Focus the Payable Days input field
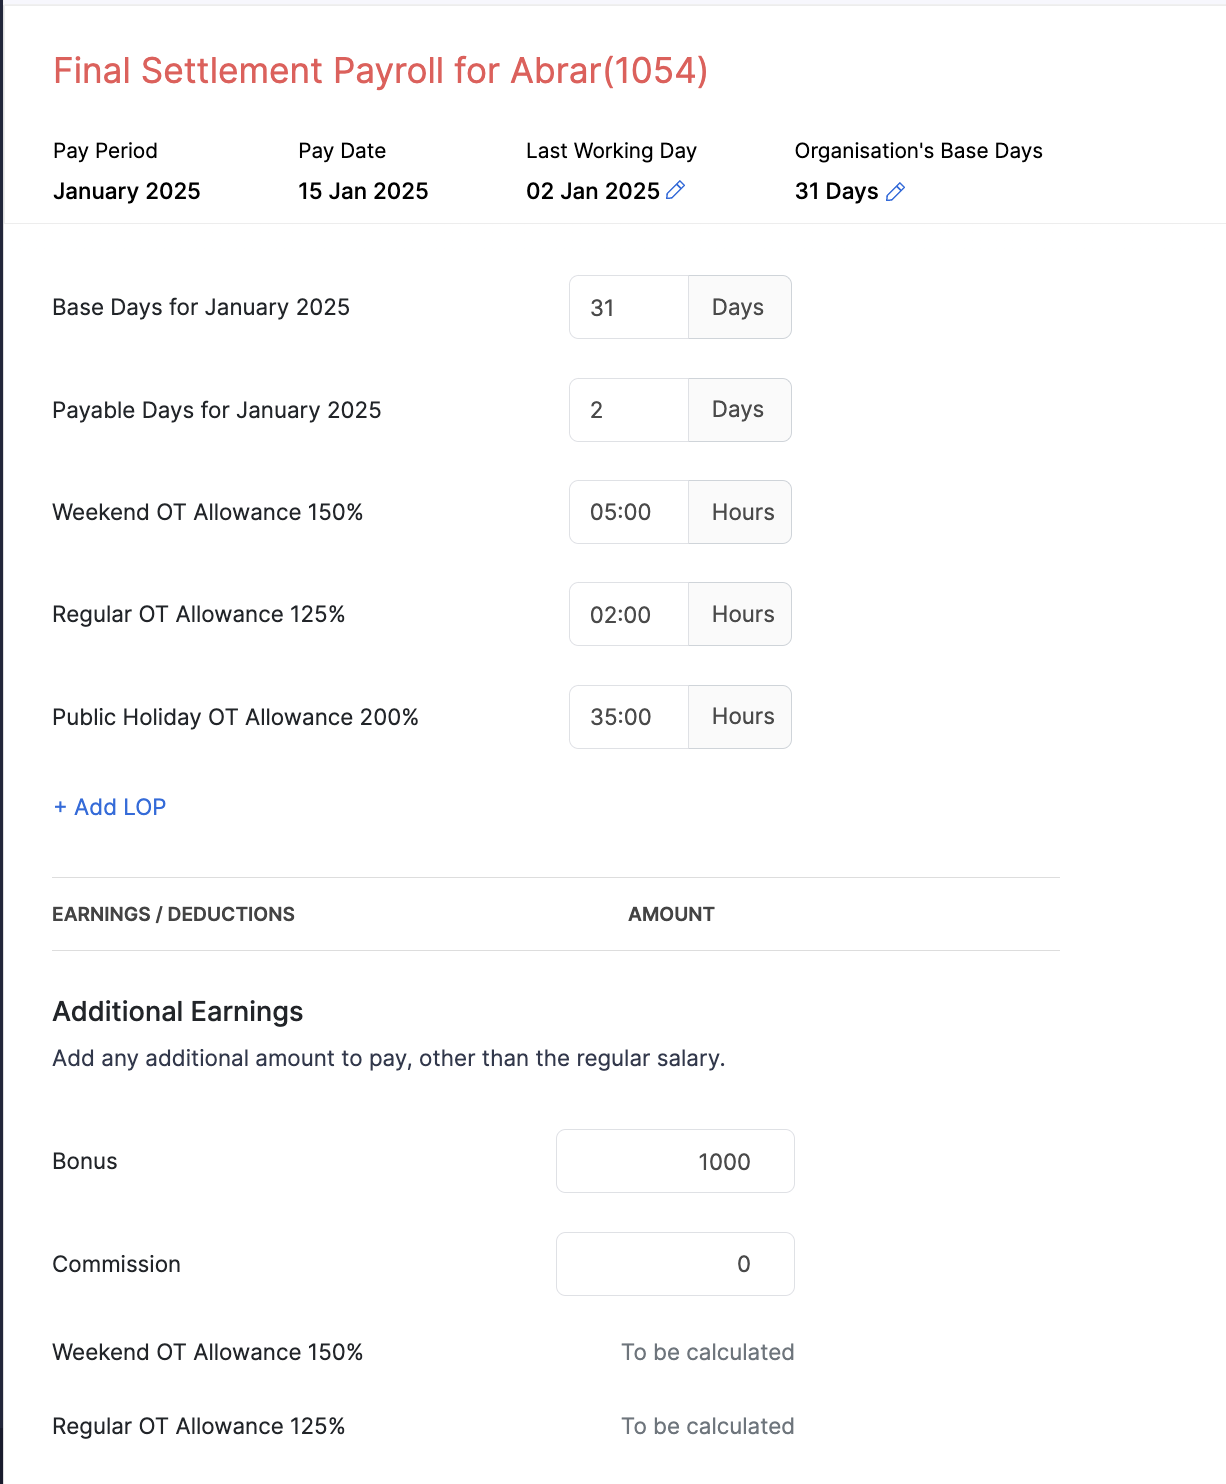 click(629, 410)
